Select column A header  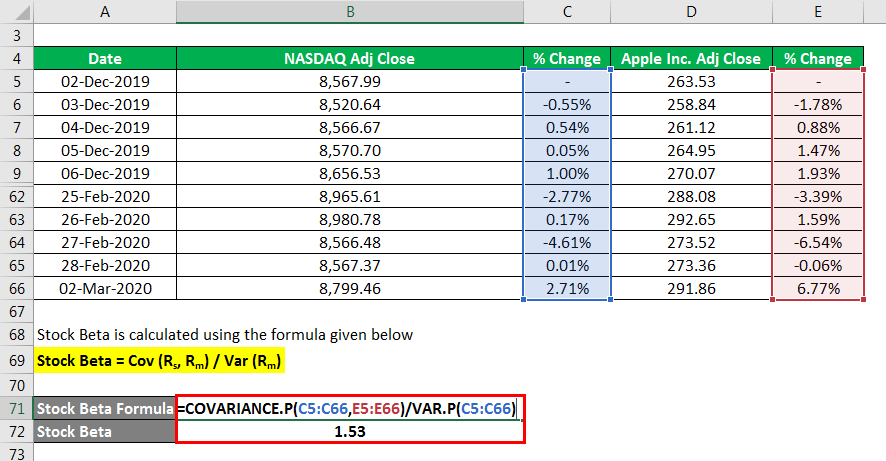pos(104,12)
